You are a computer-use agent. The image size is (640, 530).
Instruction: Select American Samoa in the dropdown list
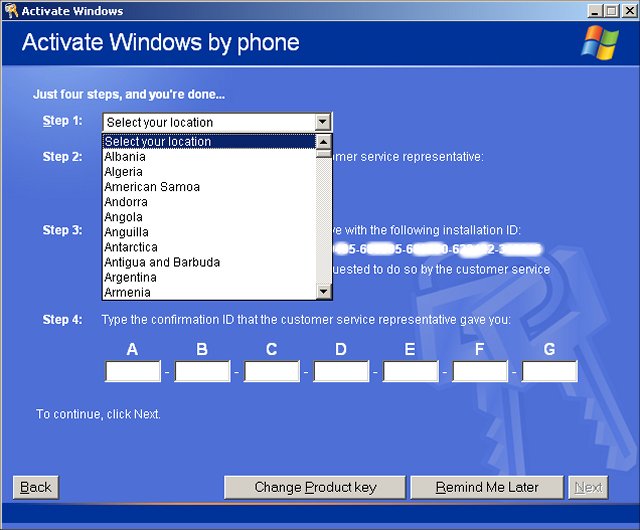coord(152,187)
